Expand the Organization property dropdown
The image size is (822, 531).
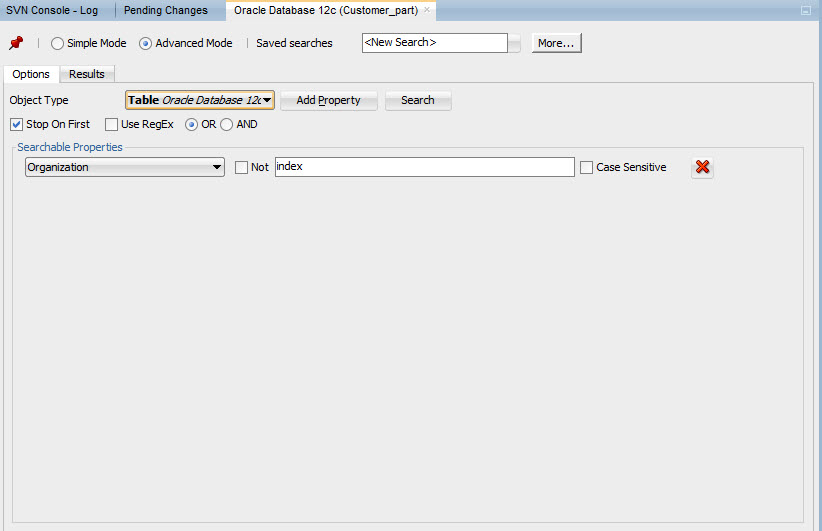217,168
